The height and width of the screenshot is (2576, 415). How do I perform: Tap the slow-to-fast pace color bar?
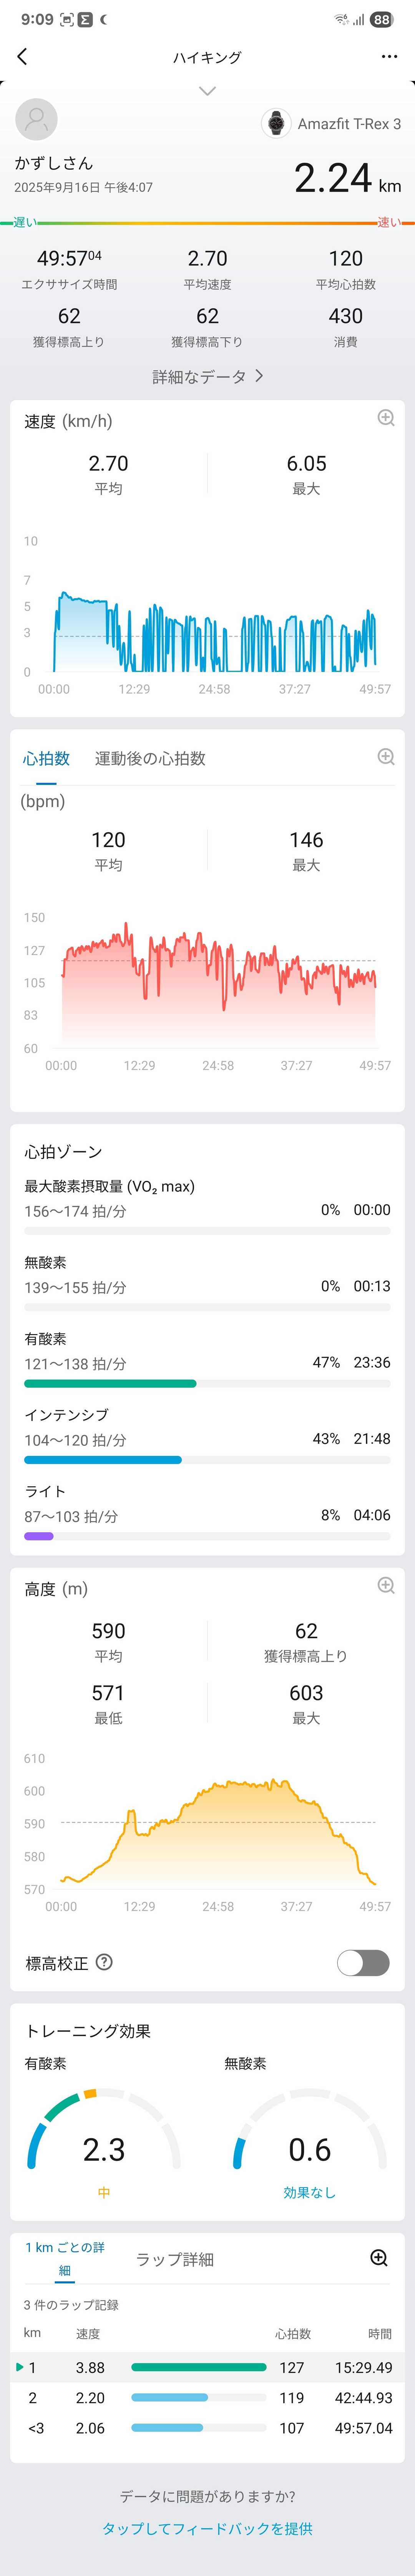tap(207, 223)
